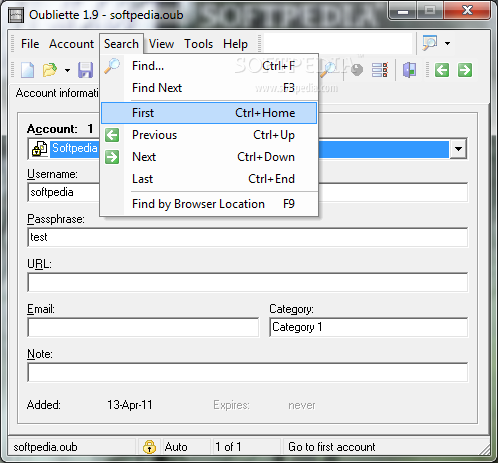This screenshot has height=463, width=498.
Task: Click the Note input field
Action: point(247,372)
